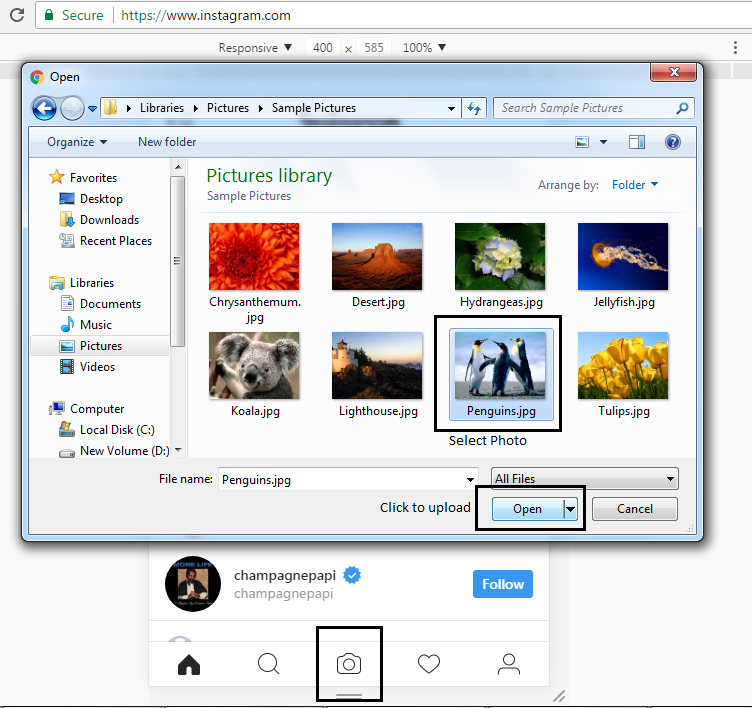The height and width of the screenshot is (708, 752).
Task: Open the DevTools three-dot menu
Action: point(735,47)
